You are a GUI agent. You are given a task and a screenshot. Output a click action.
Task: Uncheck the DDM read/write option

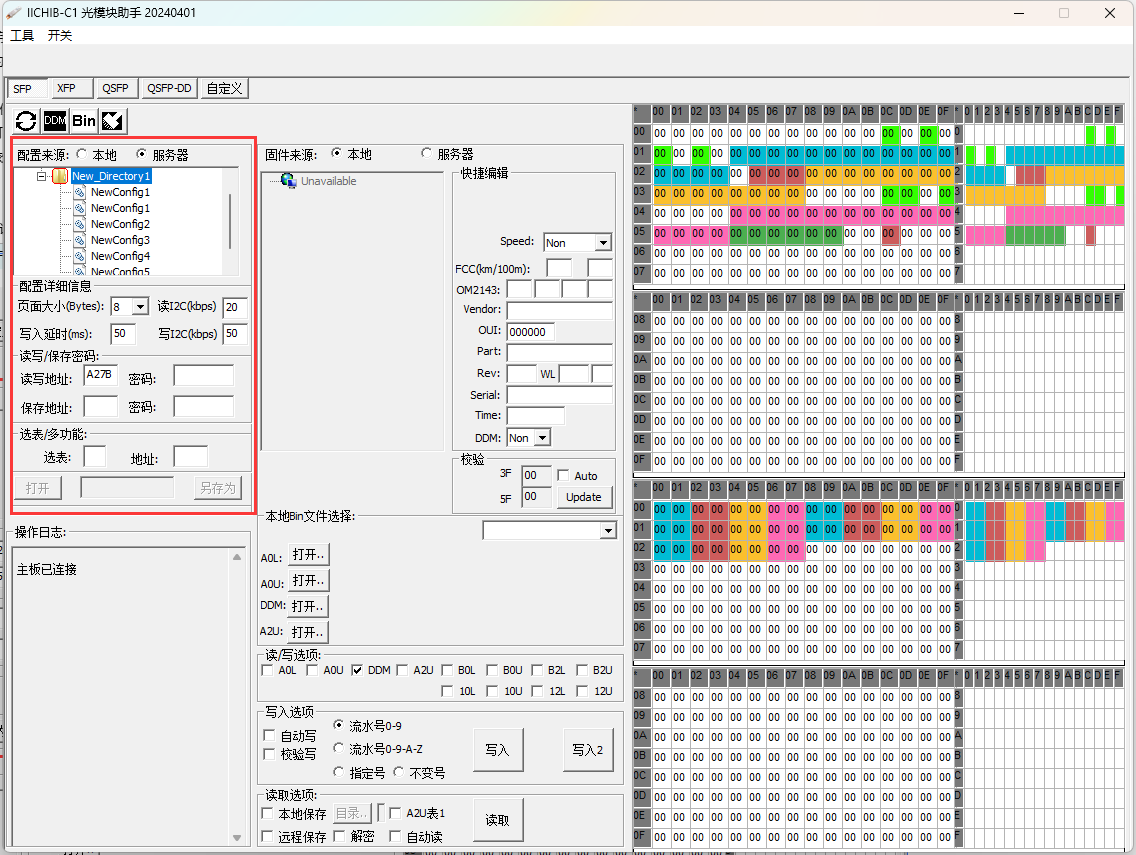click(x=357, y=671)
